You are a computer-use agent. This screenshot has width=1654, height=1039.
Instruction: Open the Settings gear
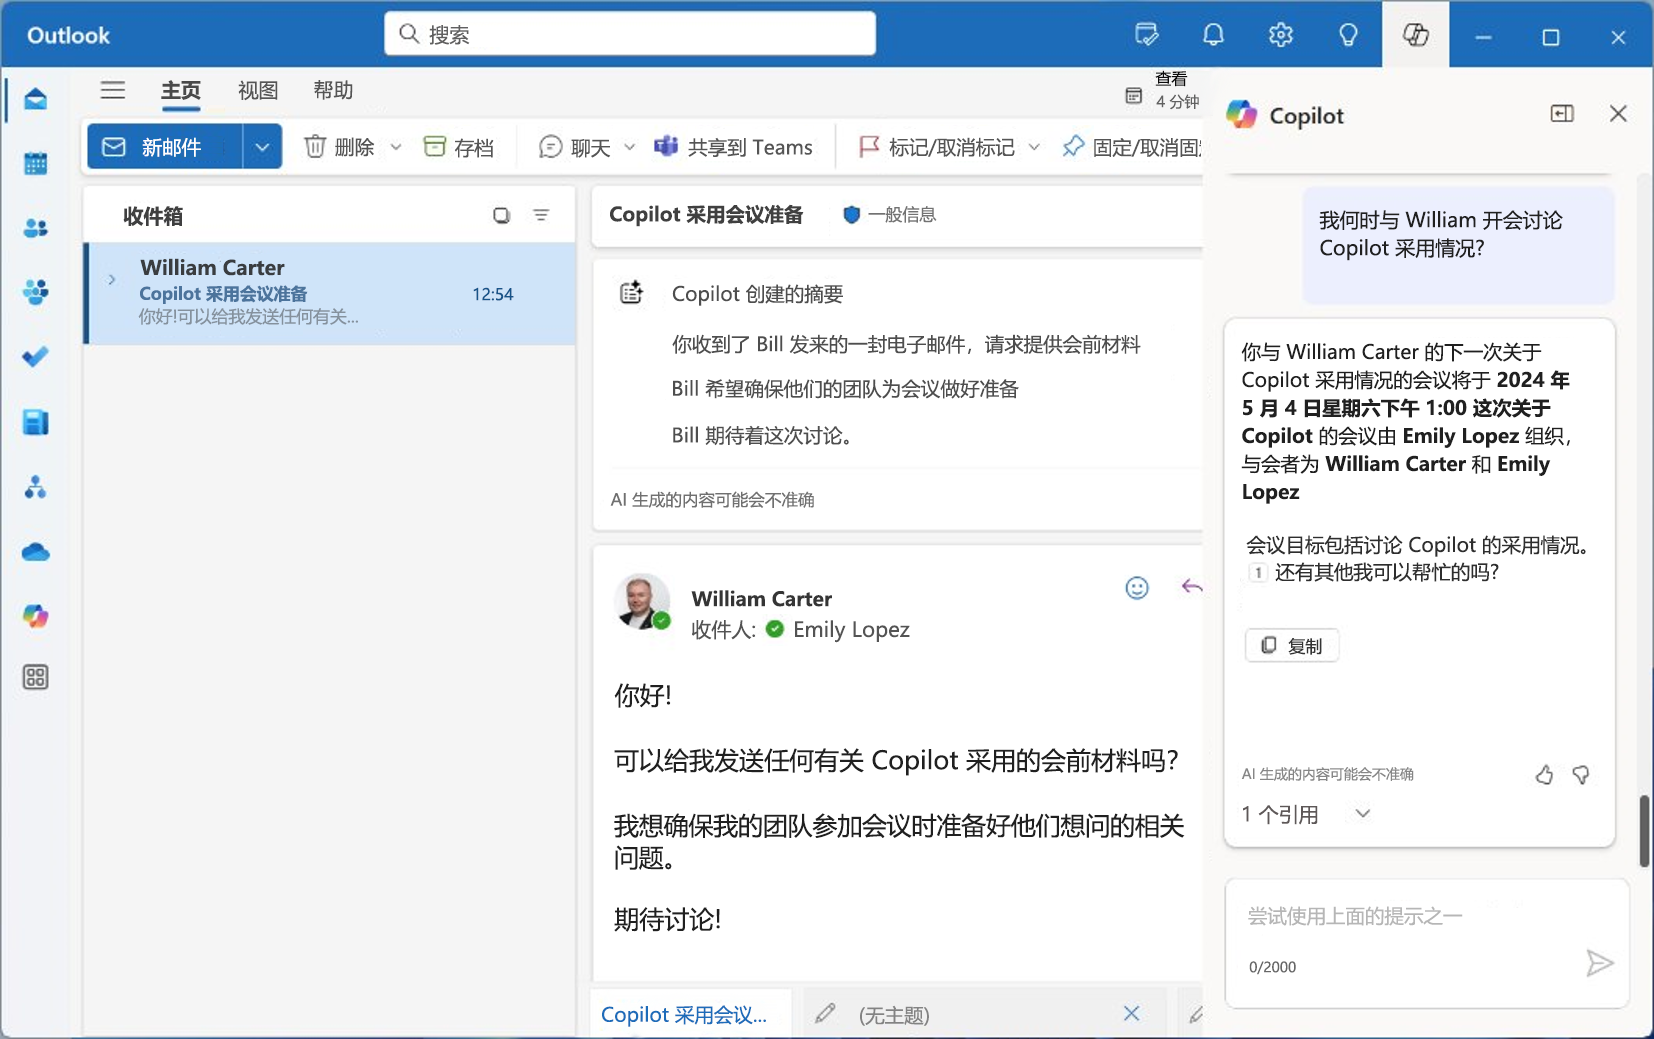[x=1281, y=35]
